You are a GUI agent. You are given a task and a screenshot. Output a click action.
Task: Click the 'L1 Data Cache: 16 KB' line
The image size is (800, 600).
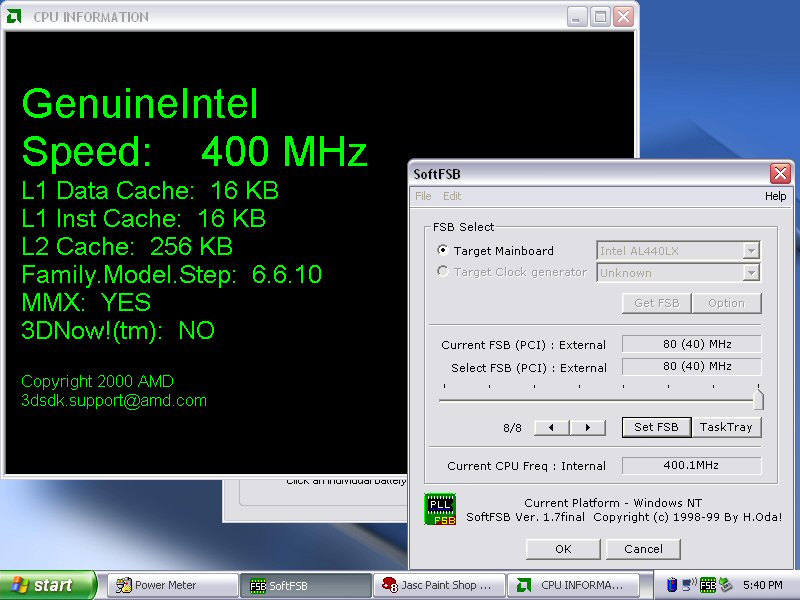tap(150, 190)
